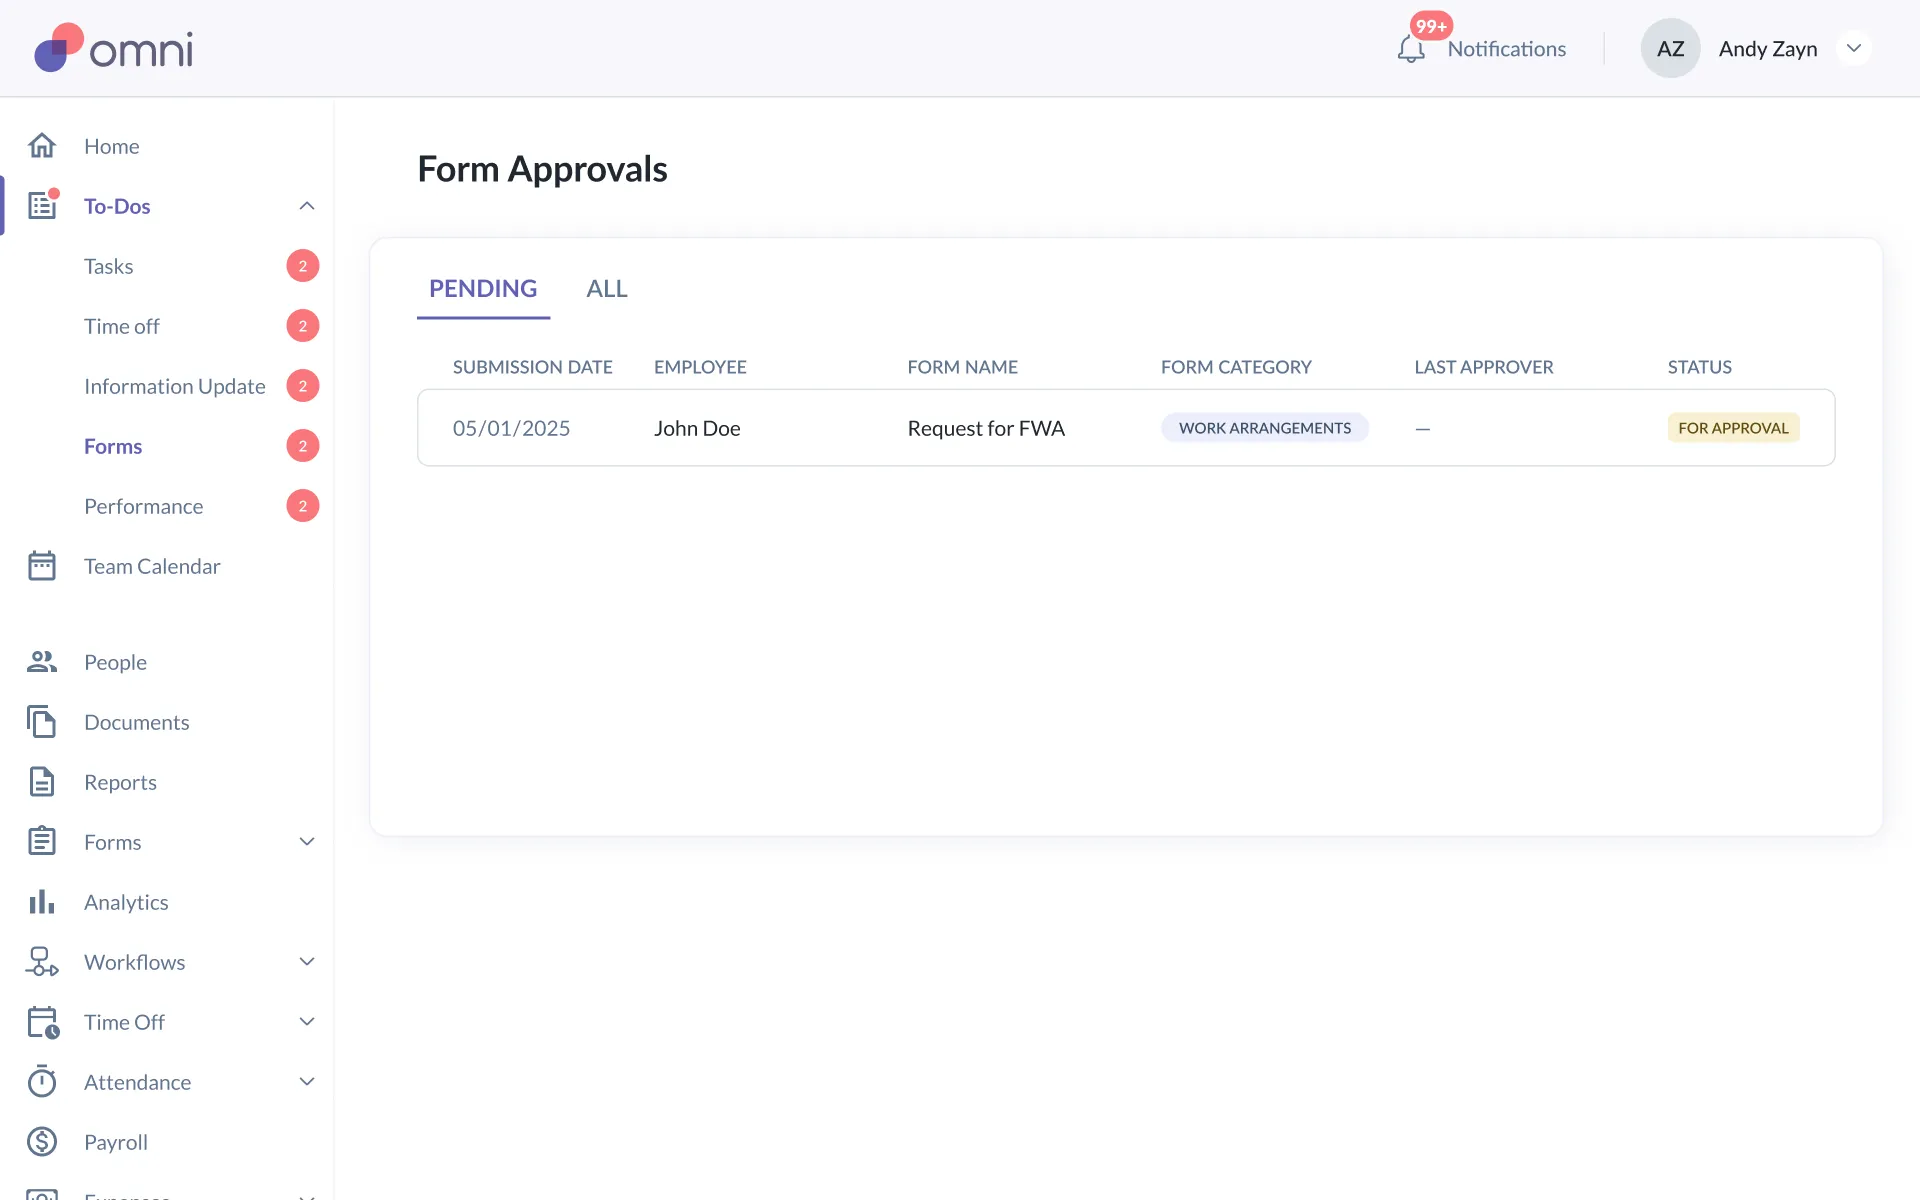The height and width of the screenshot is (1200, 1920).
Task: Select the PENDING tab
Action: (483, 289)
